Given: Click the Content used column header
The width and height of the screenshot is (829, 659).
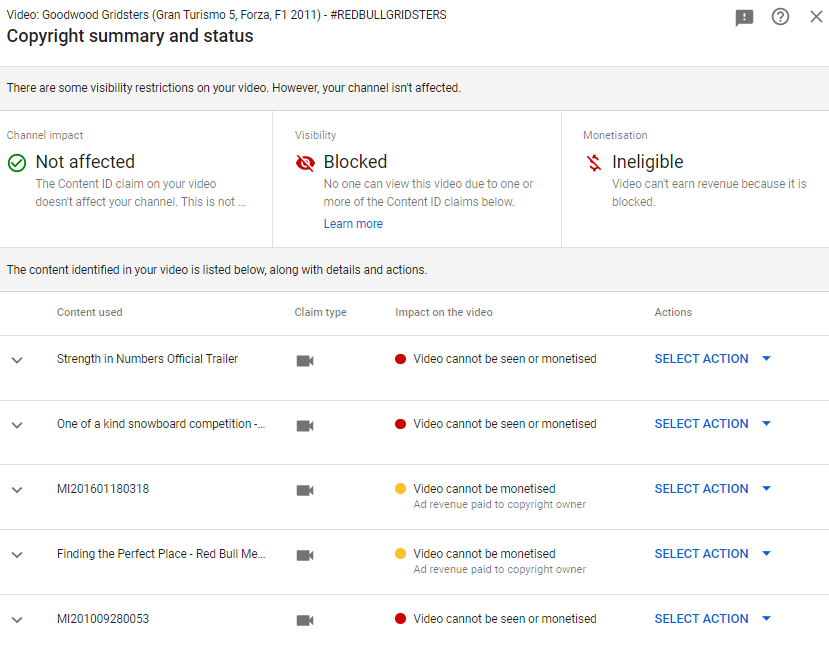Looking at the screenshot, I should click(x=89, y=312).
